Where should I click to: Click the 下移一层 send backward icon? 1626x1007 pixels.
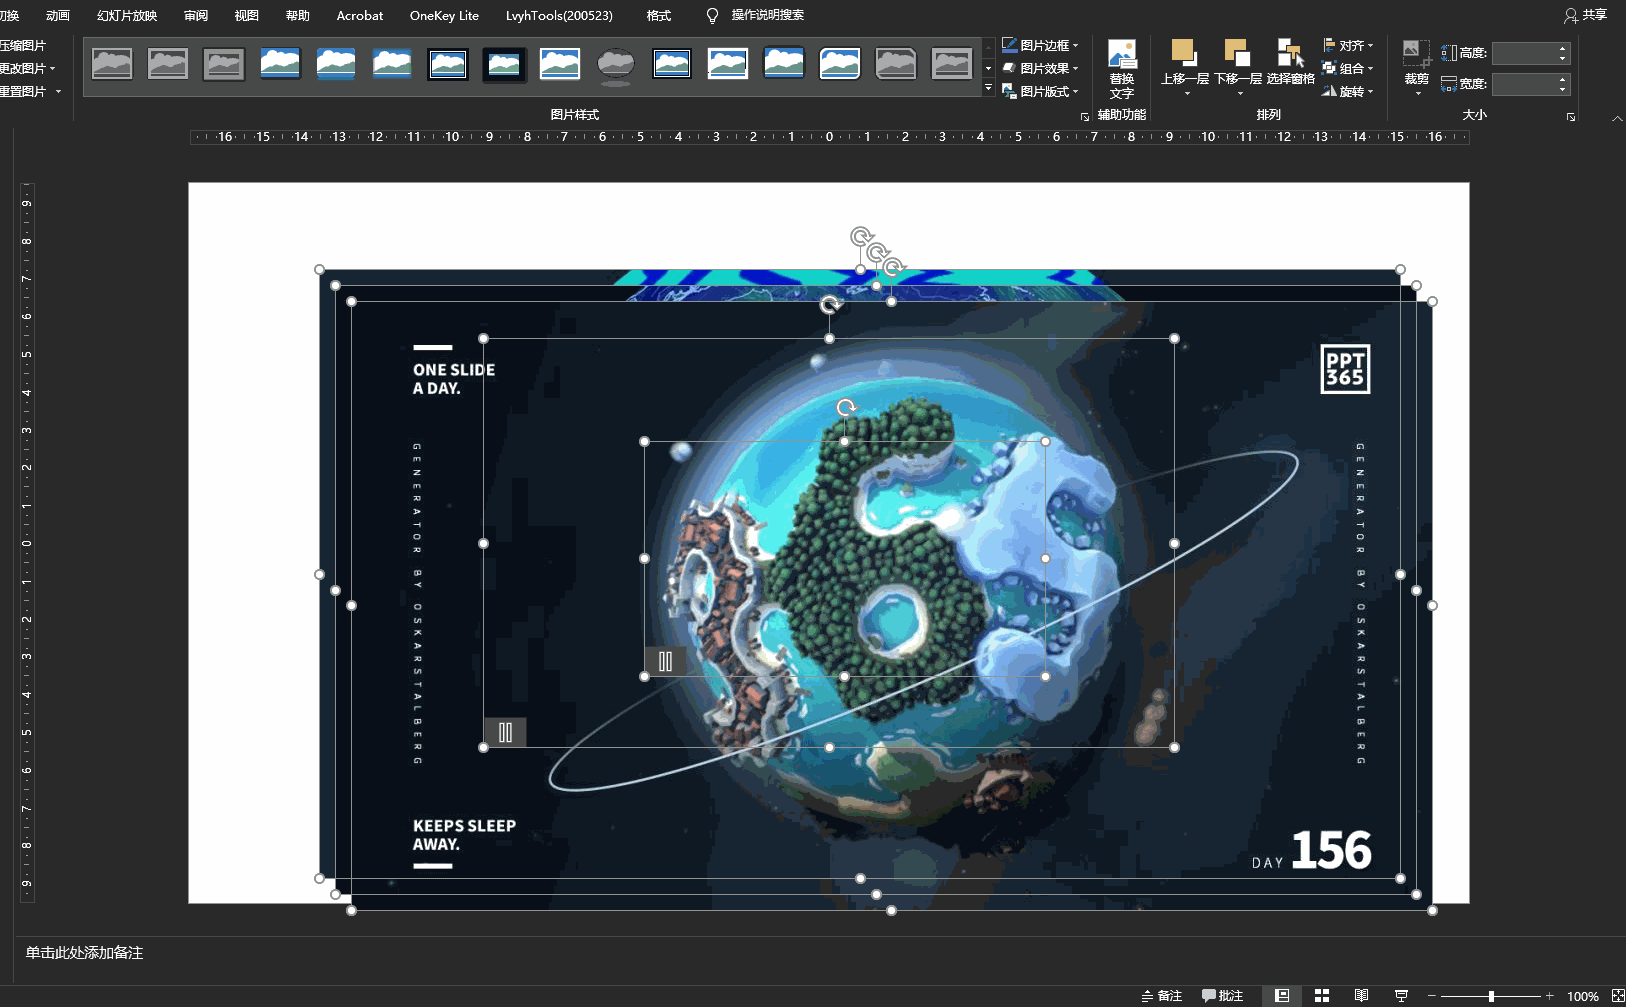tap(1238, 53)
